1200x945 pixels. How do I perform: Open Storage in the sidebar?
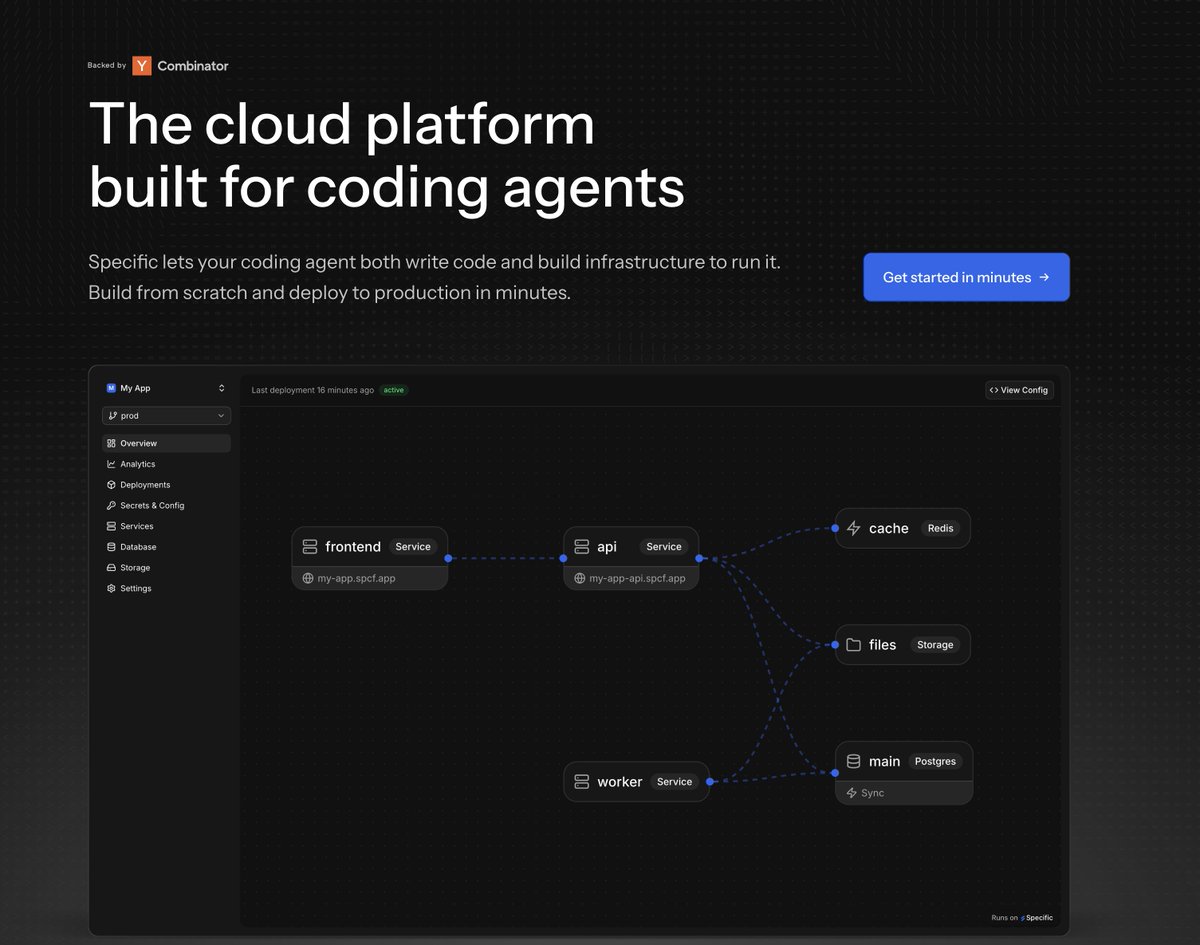(x=166, y=568)
